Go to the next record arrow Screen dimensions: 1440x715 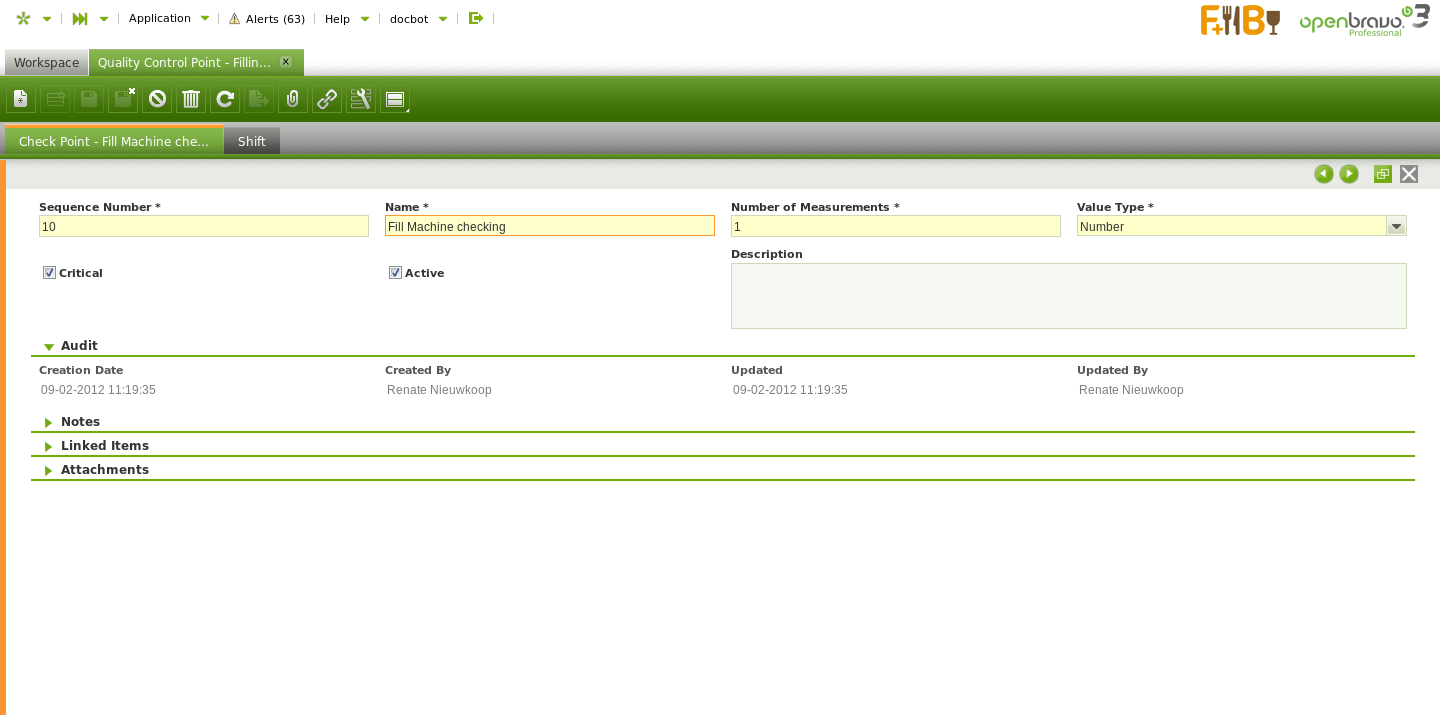pos(1349,174)
